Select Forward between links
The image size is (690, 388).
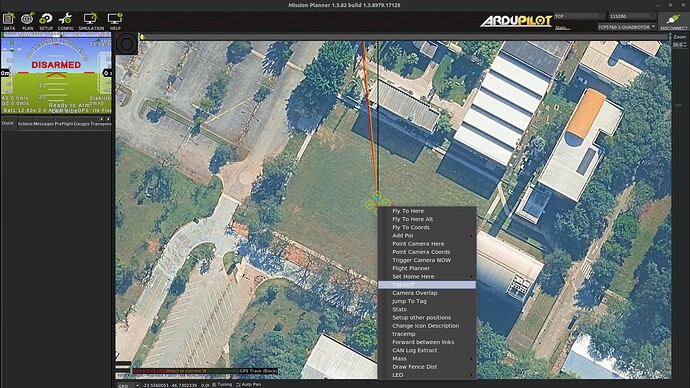tap(427, 342)
